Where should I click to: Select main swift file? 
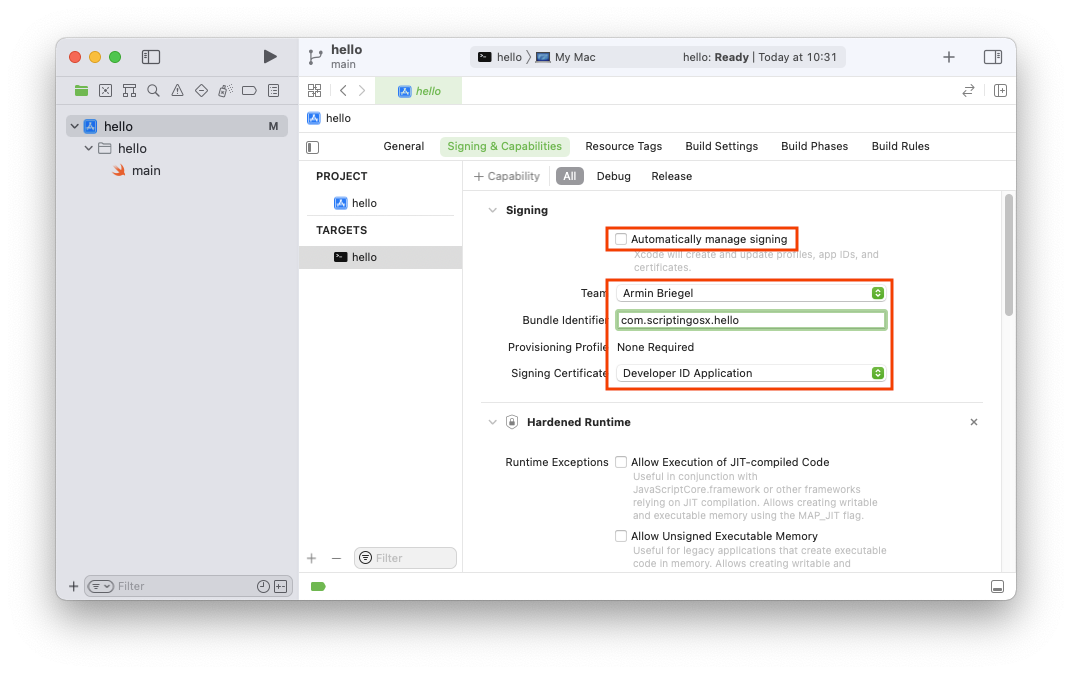pyautogui.click(x=137, y=170)
